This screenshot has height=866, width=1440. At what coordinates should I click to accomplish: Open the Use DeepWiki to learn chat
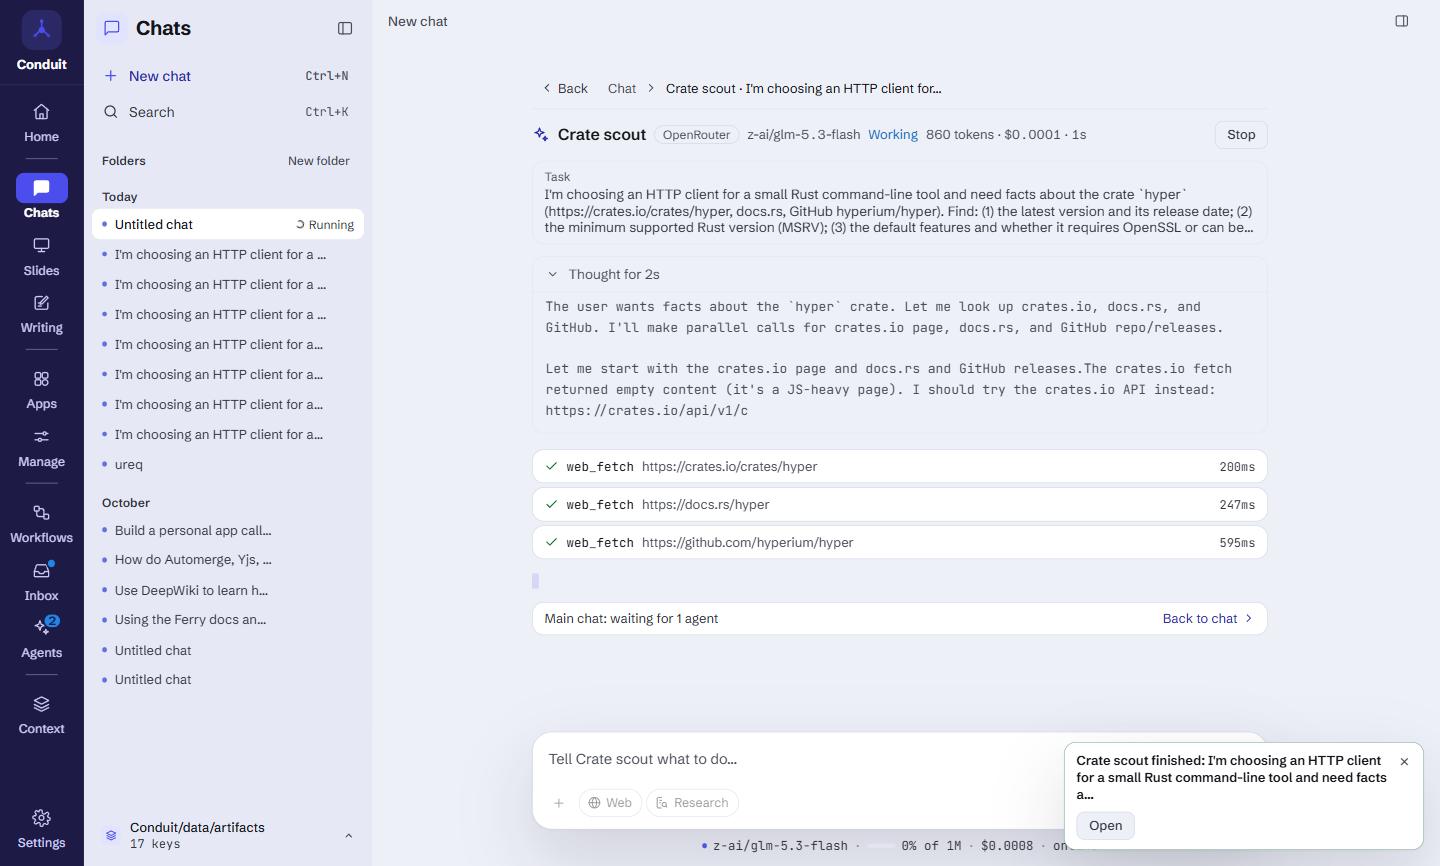point(228,591)
